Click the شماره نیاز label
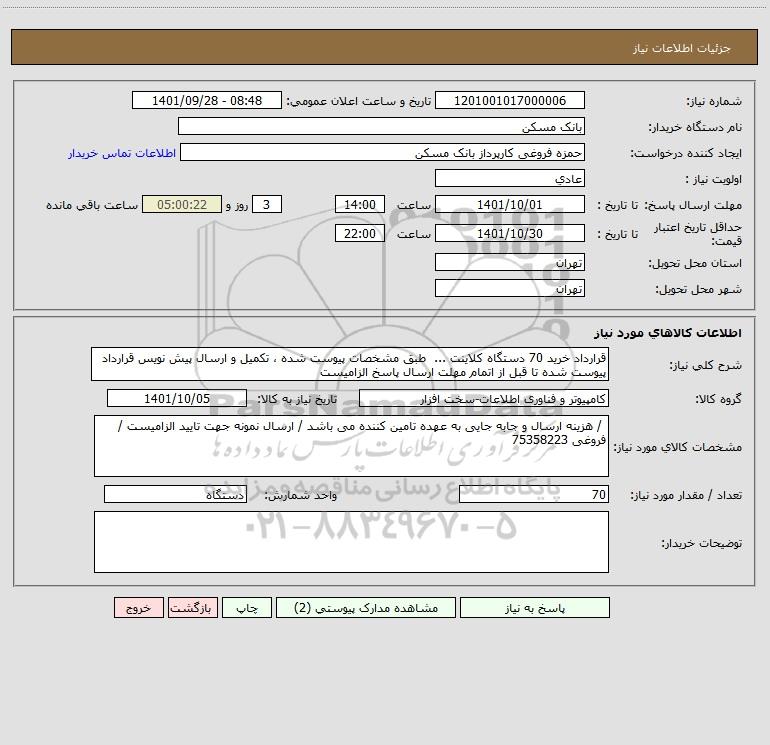 pos(714,101)
